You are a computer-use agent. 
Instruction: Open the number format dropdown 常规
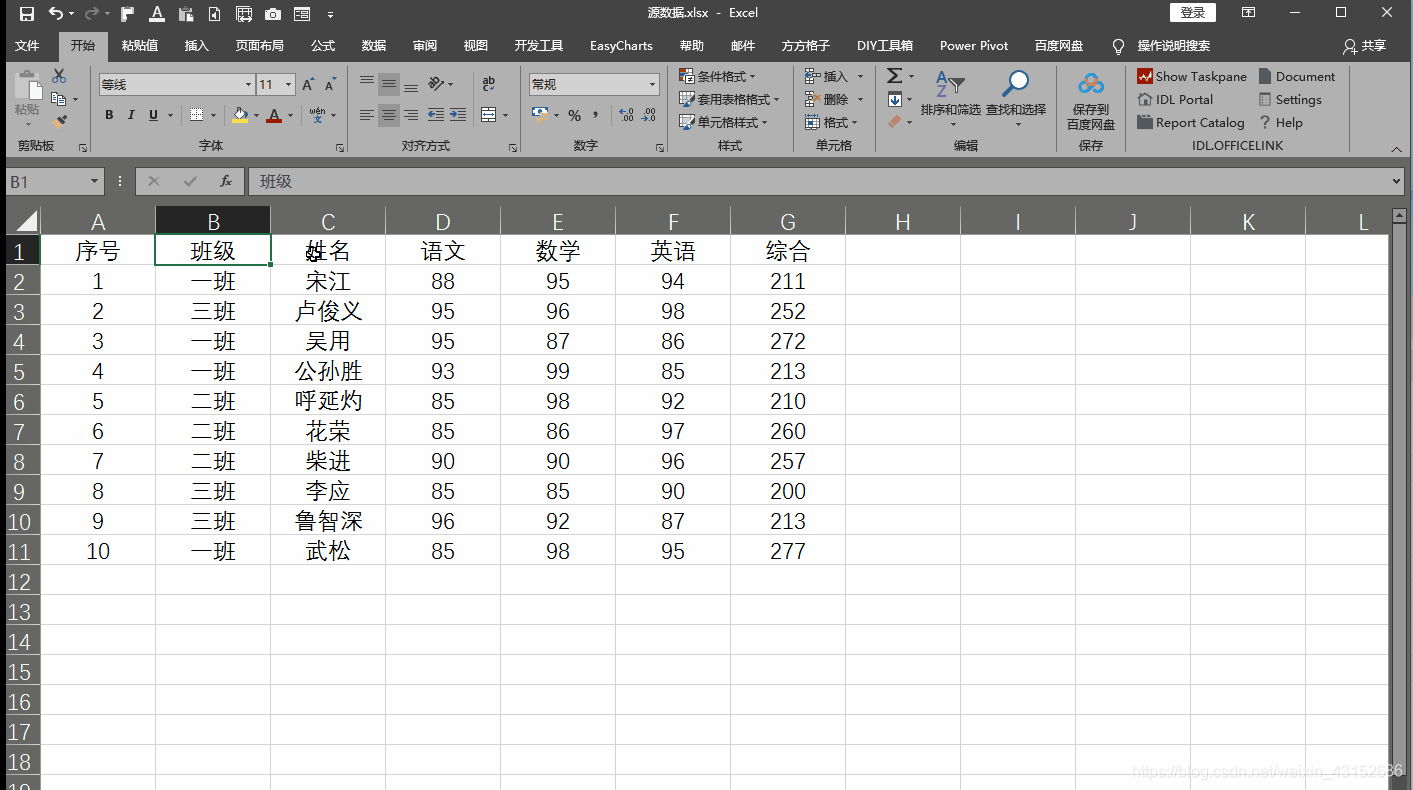[x=653, y=85]
